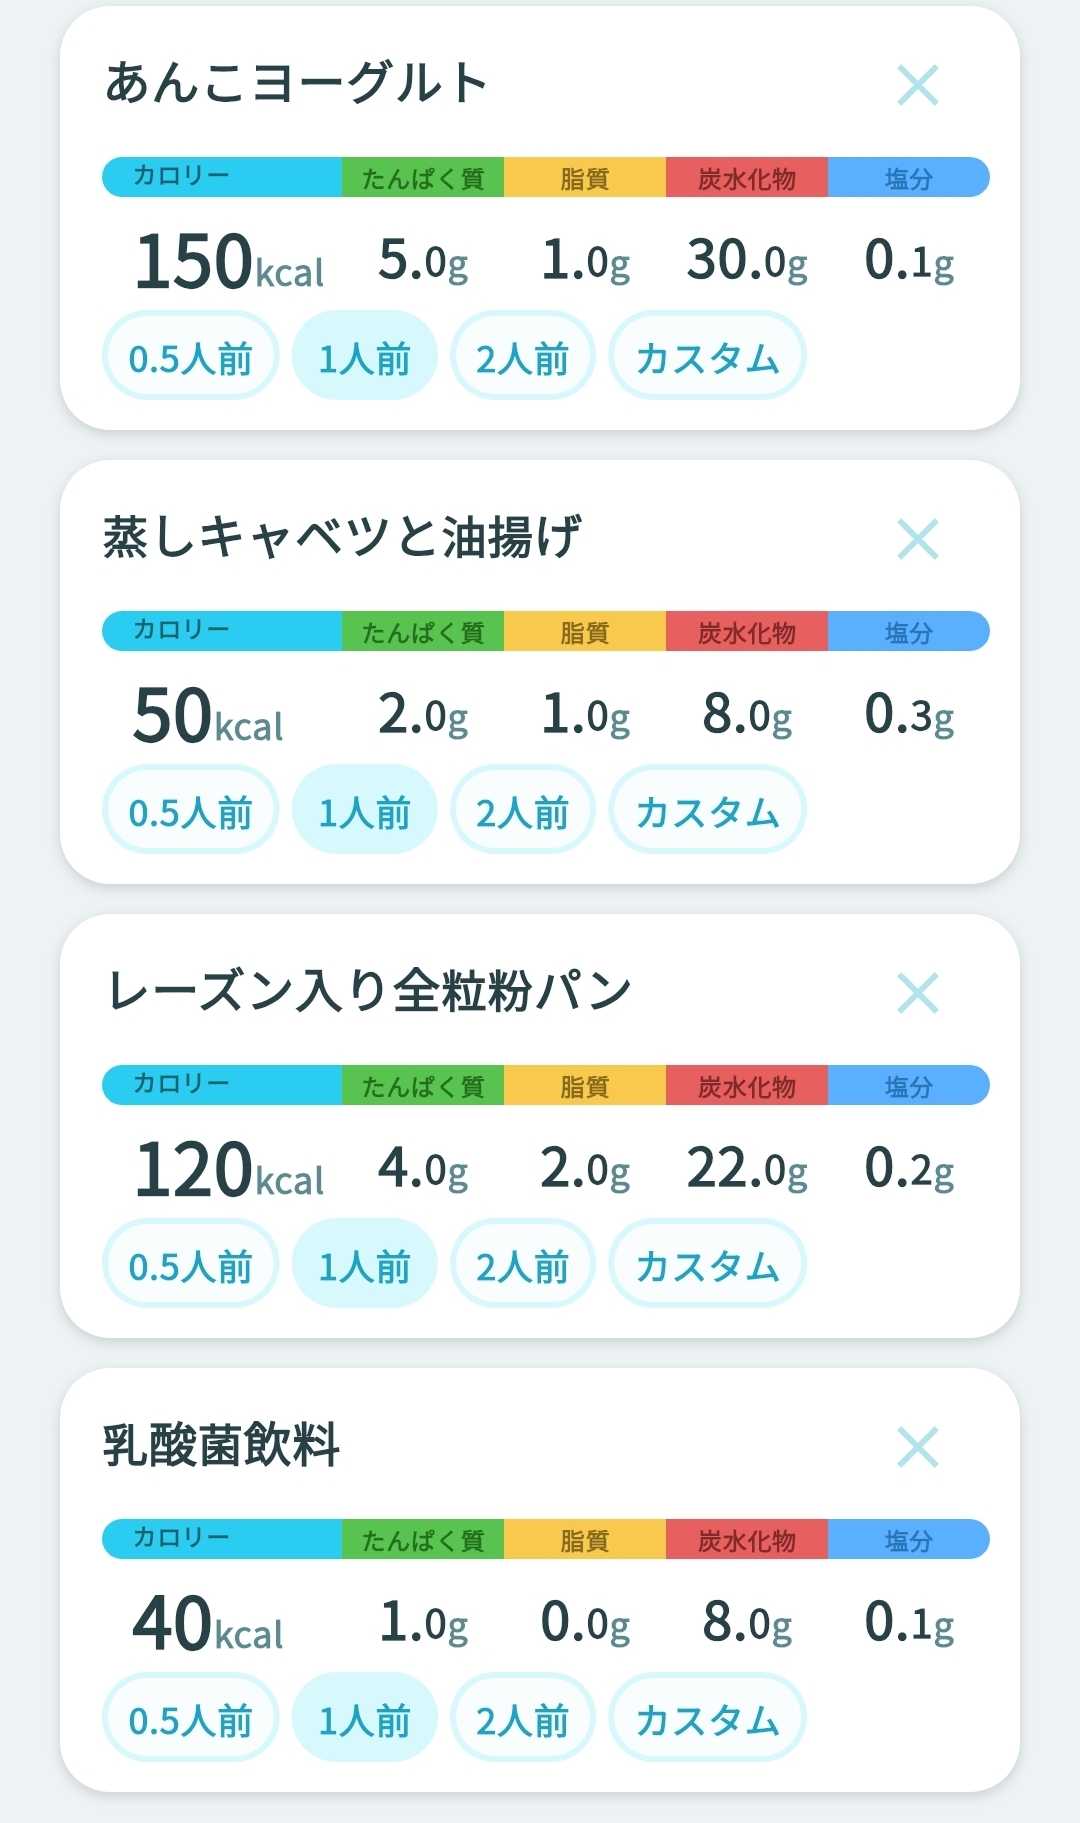The image size is (1080, 1823).
Task: Tap the あんこヨーグルト title
Action: coord(297,82)
